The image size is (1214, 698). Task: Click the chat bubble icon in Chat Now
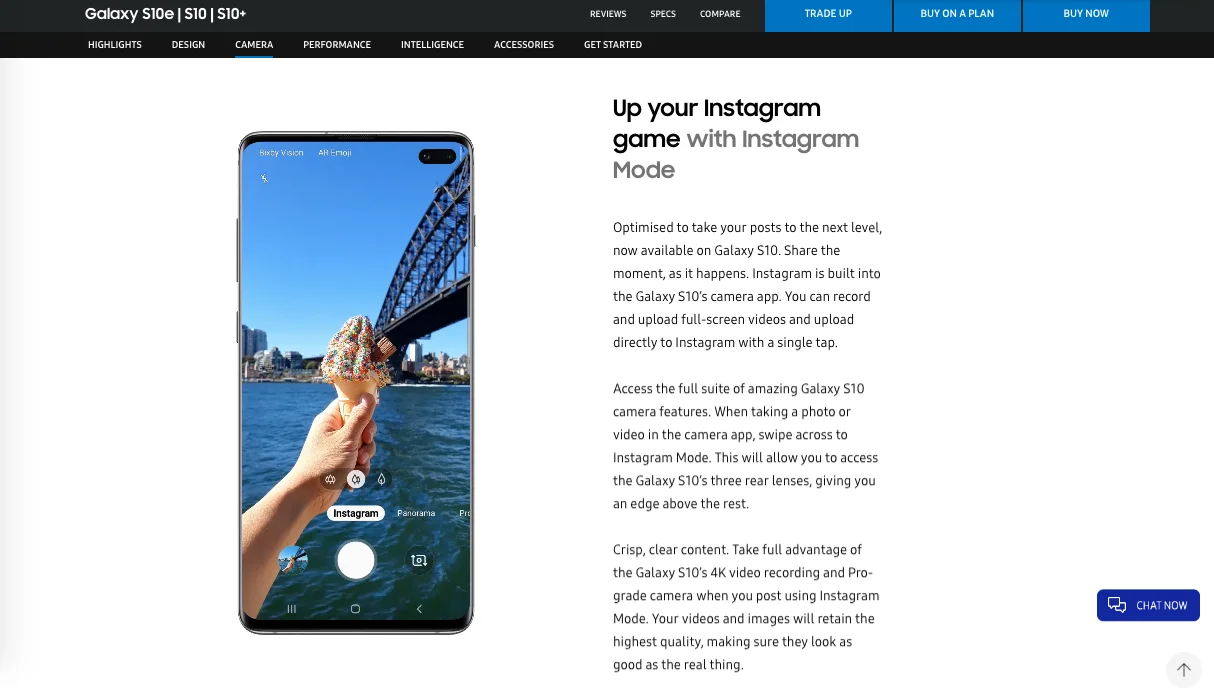coord(1117,605)
